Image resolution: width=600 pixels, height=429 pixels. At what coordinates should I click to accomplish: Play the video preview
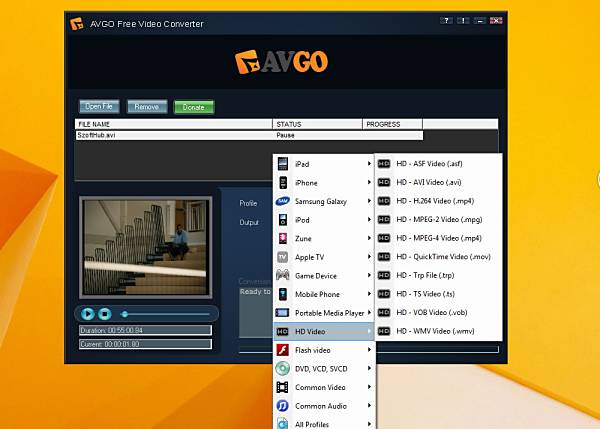click(x=88, y=314)
